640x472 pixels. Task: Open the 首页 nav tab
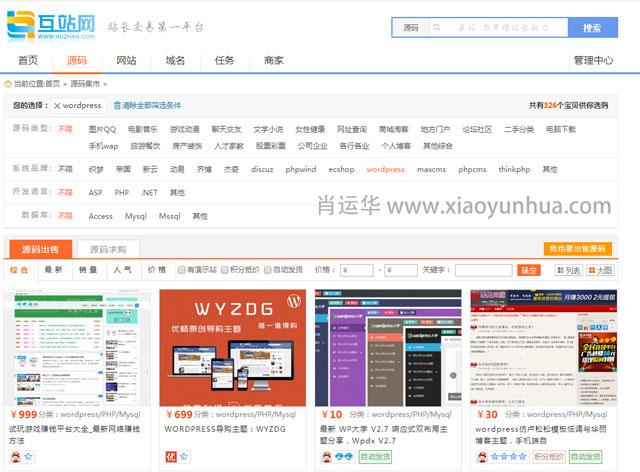[x=28, y=60]
